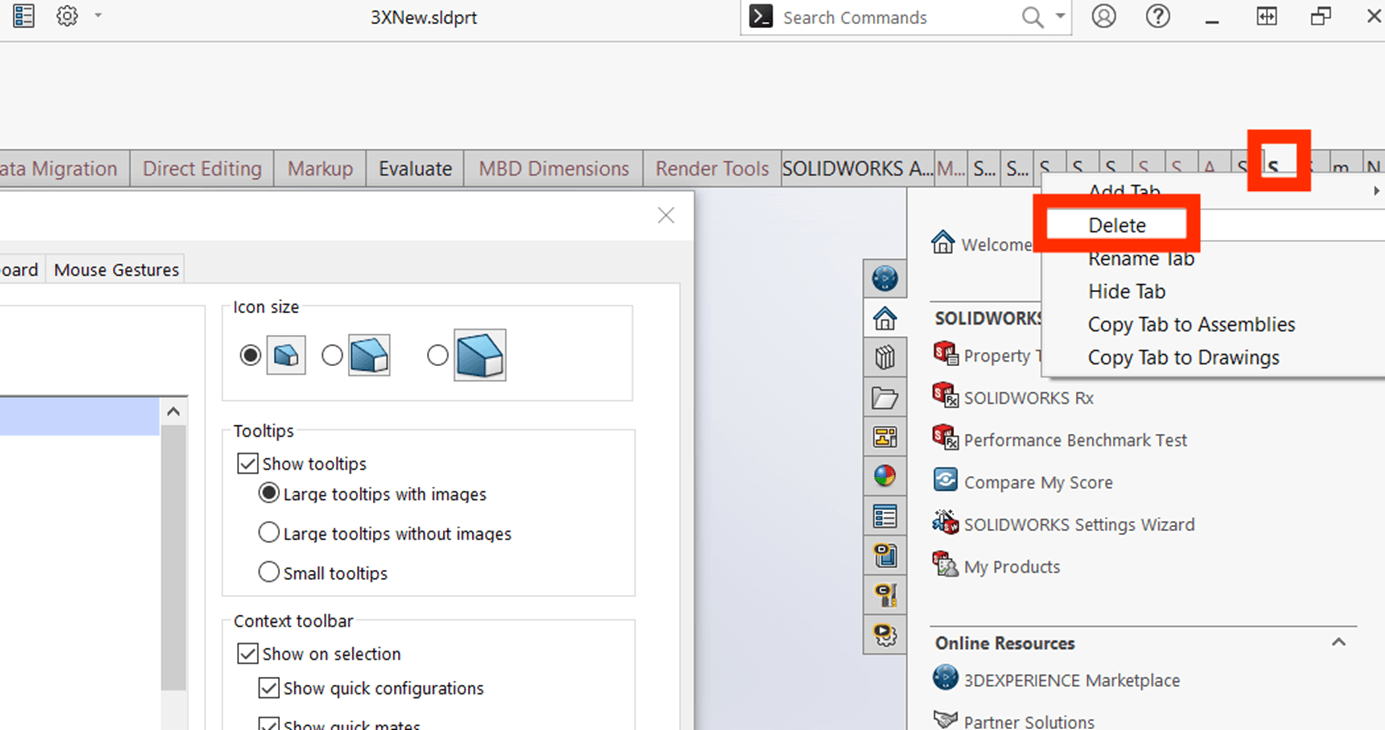Screen dimensions: 1385x730
Task: Open the Custom Properties list tab
Action: coord(885,516)
